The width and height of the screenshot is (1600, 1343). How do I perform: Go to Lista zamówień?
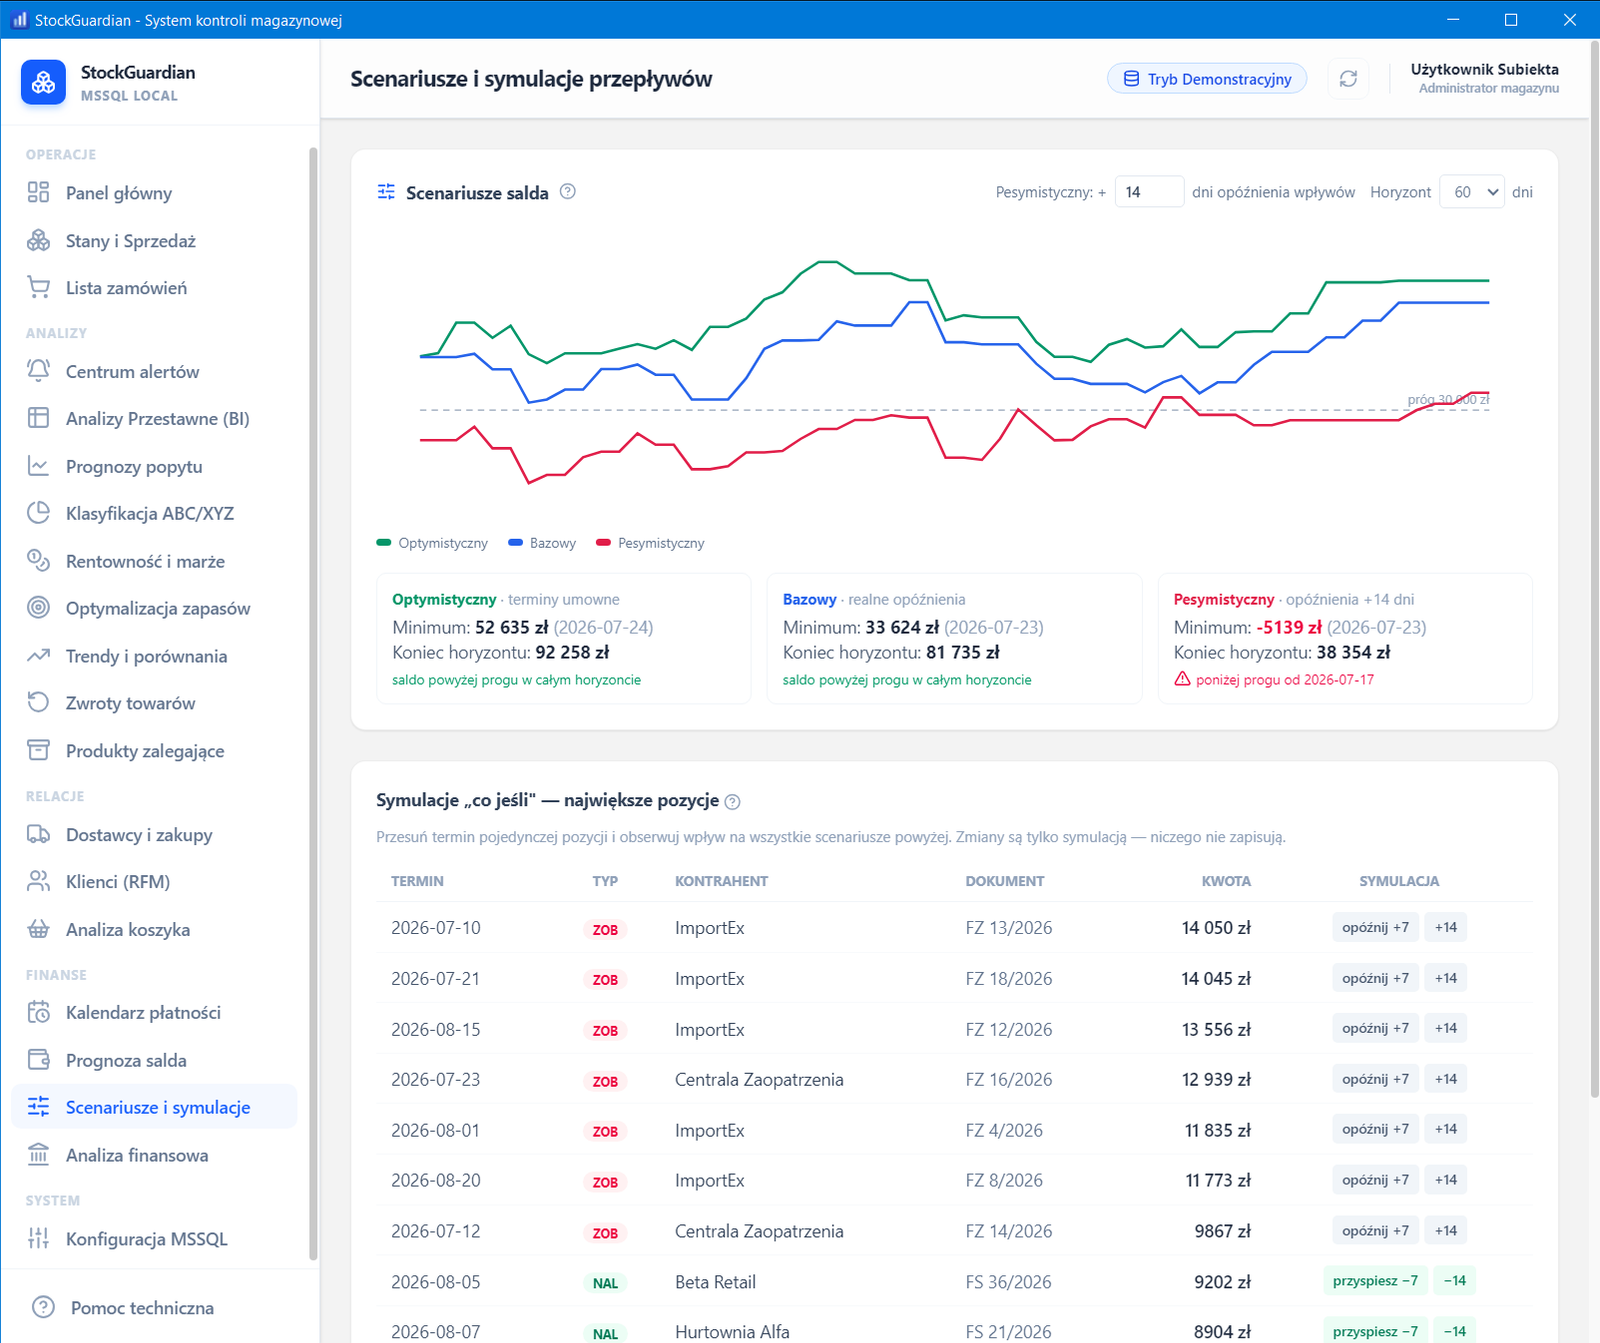[x=154, y=288]
